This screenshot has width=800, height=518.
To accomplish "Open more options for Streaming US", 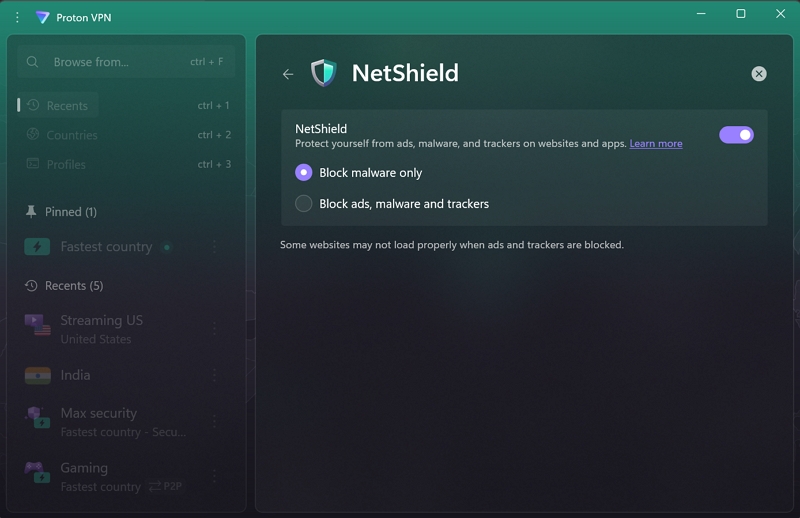I will tap(214, 327).
